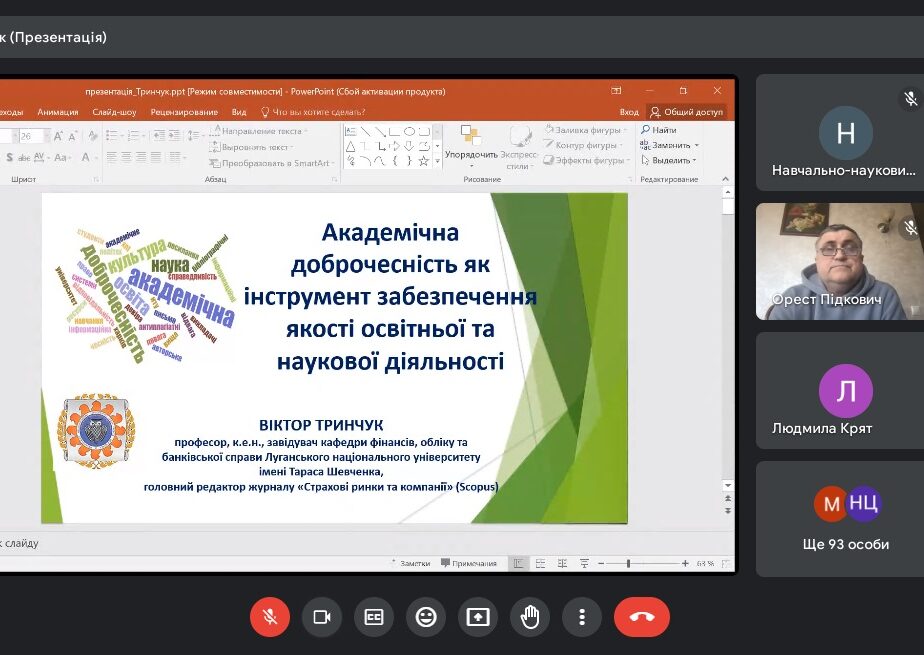Switch to the Слайд-шоу ribbon tab
This screenshot has width=924, height=655.
114,112
